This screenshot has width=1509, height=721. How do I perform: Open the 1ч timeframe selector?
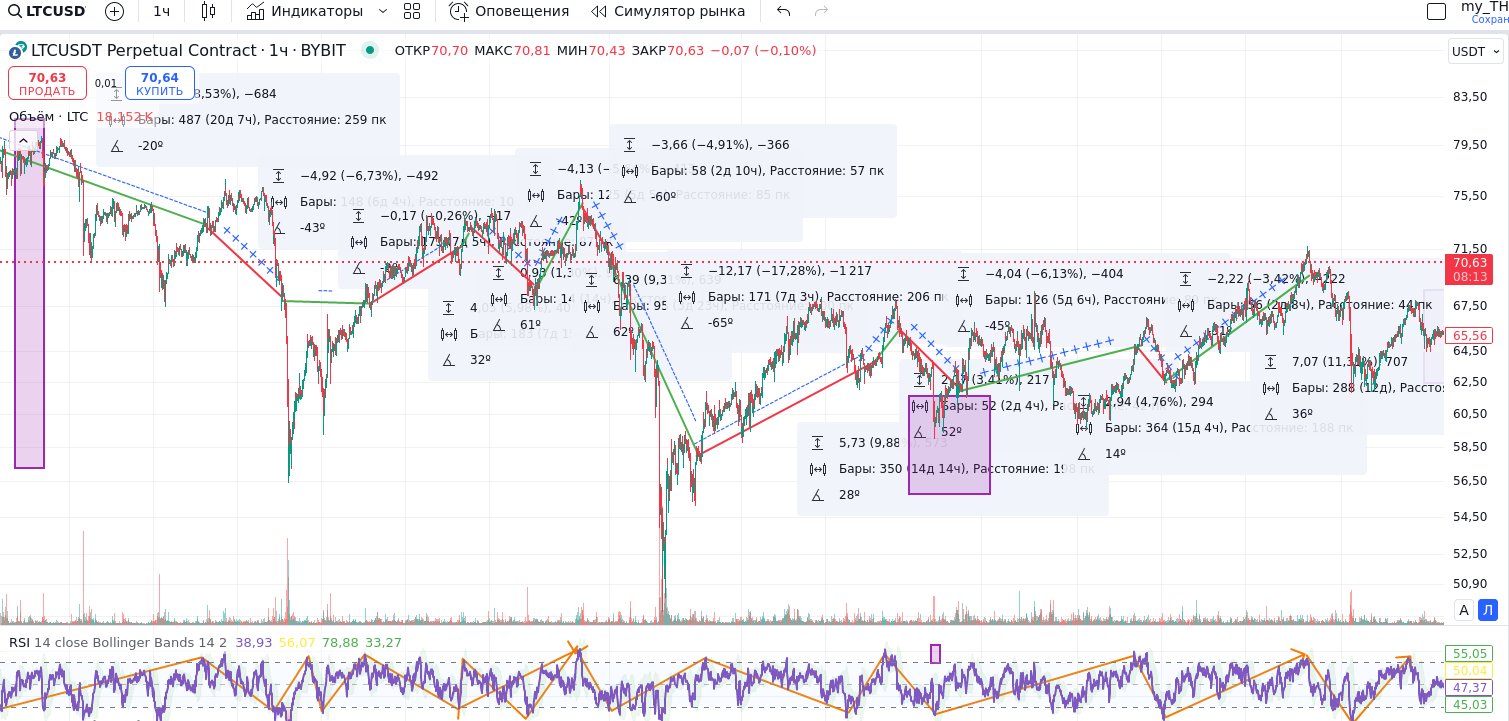point(161,11)
